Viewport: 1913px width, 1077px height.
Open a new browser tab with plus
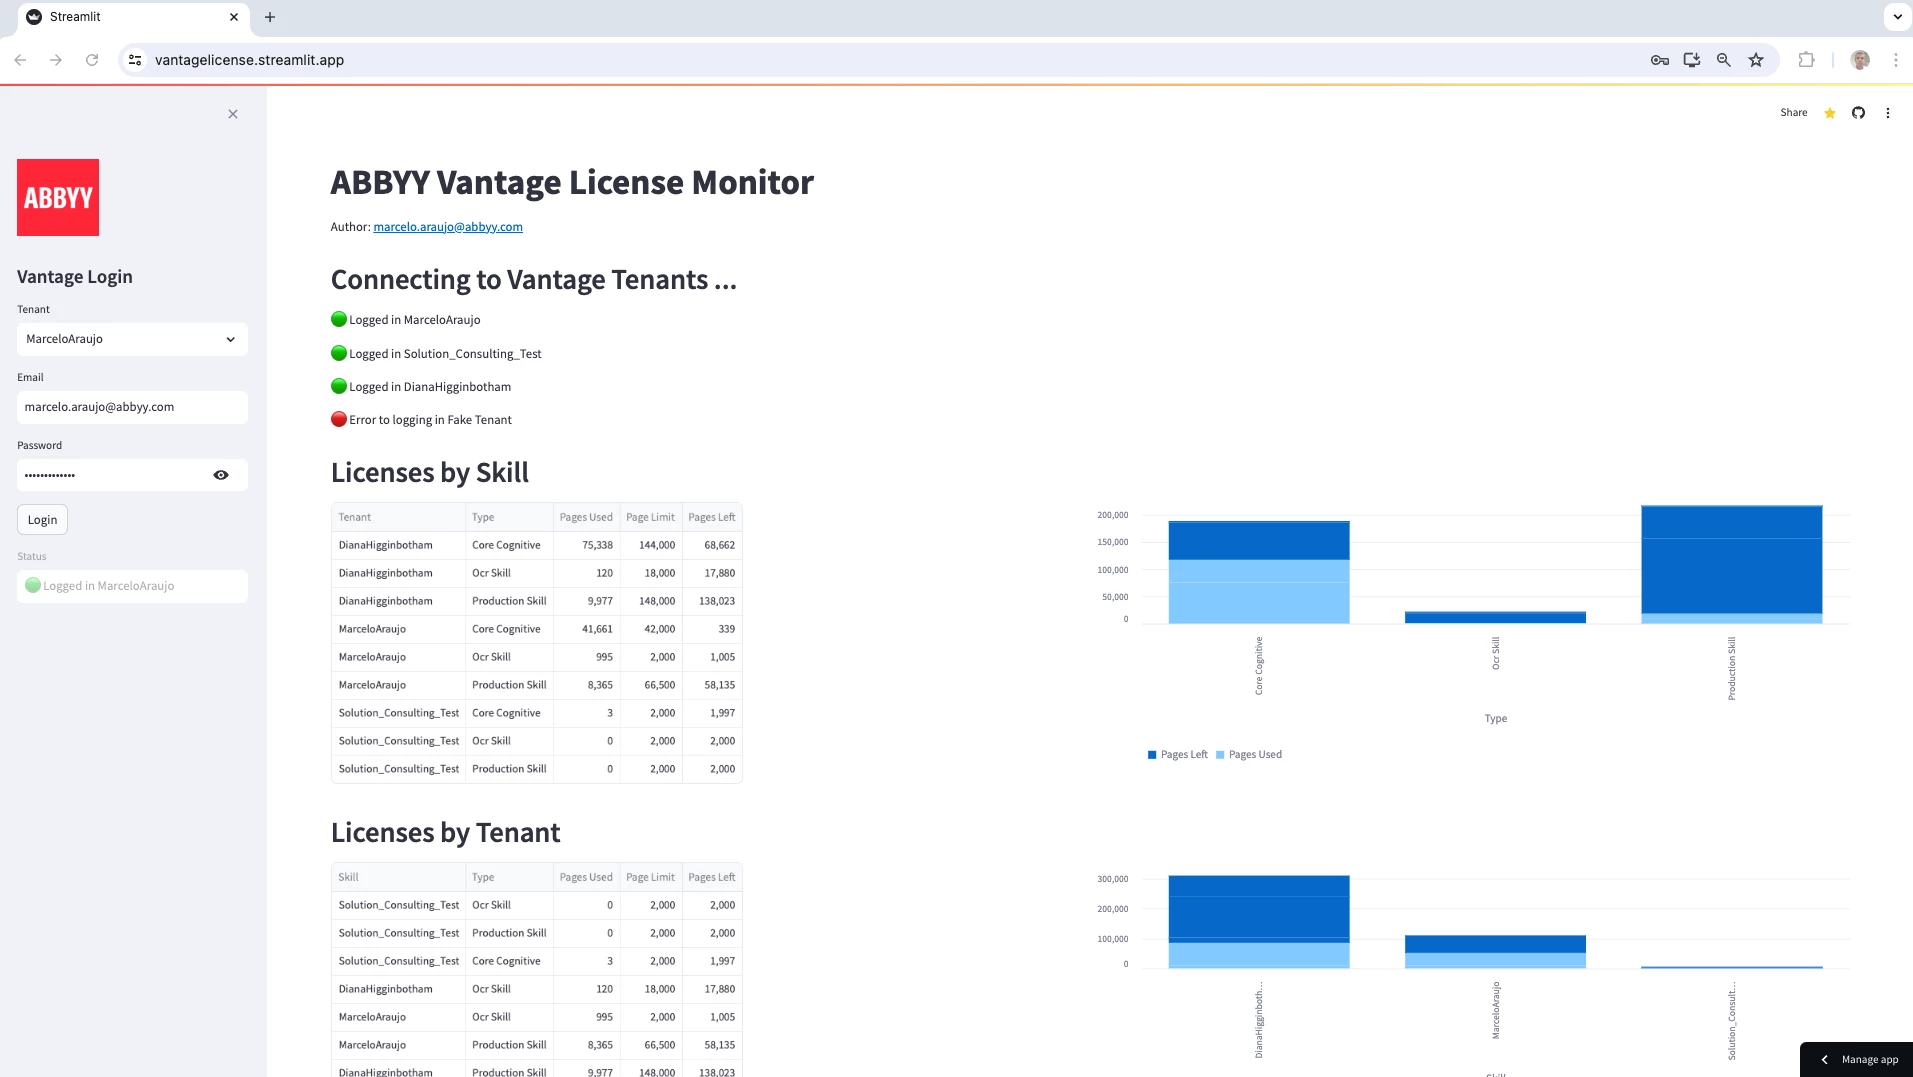(270, 17)
